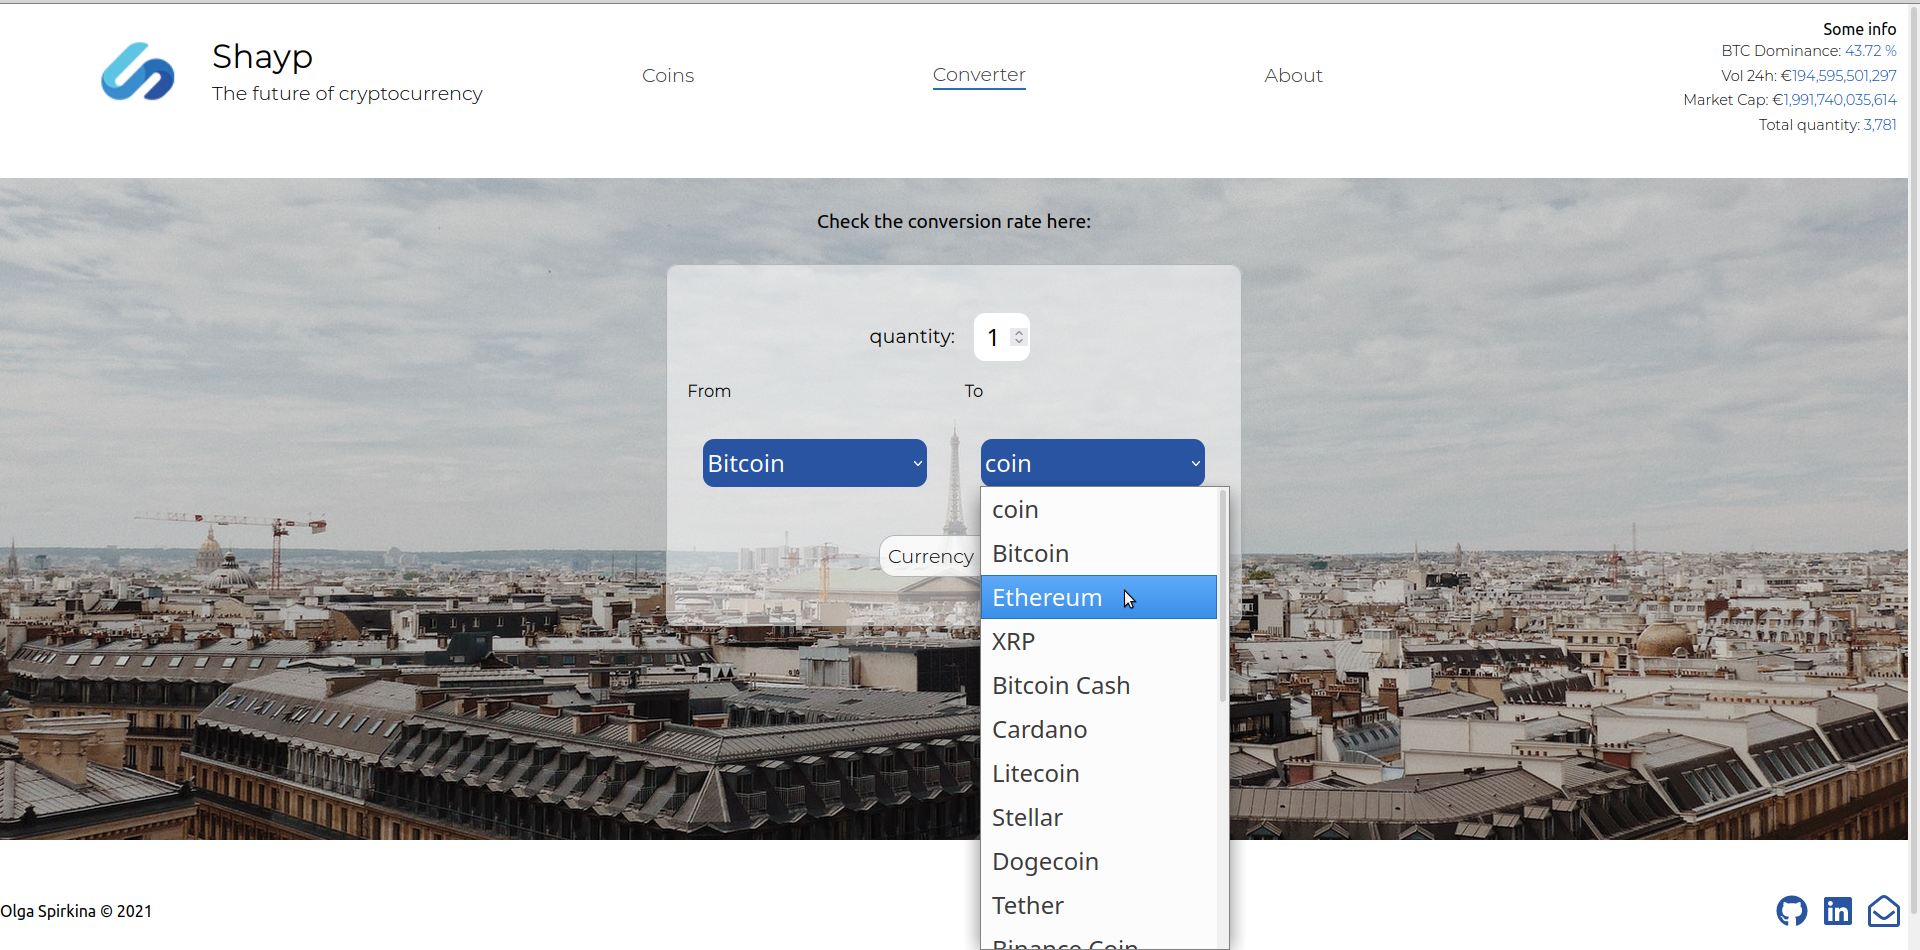This screenshot has width=1920, height=950.
Task: Click the email envelope icon
Action: [x=1883, y=911]
